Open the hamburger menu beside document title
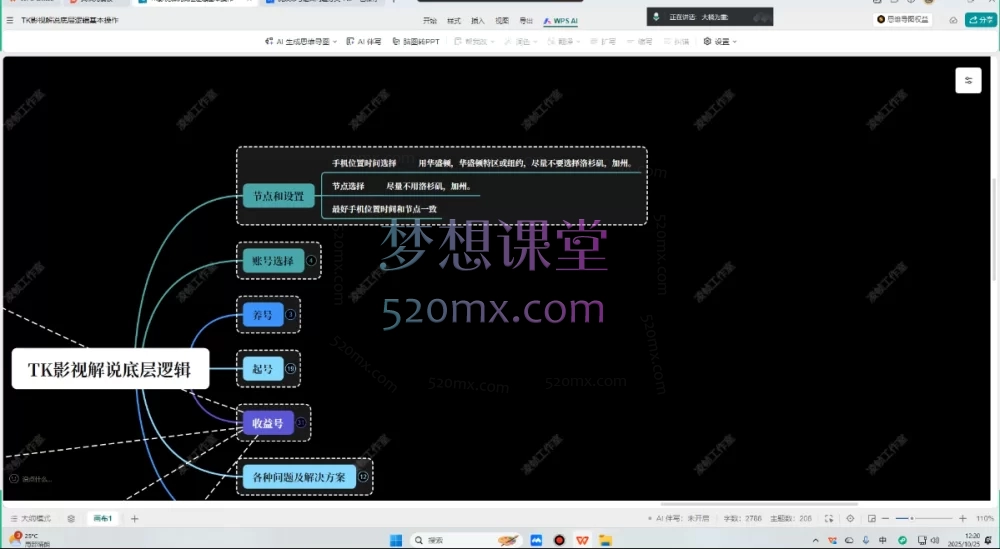1000x549 pixels. [10, 20]
